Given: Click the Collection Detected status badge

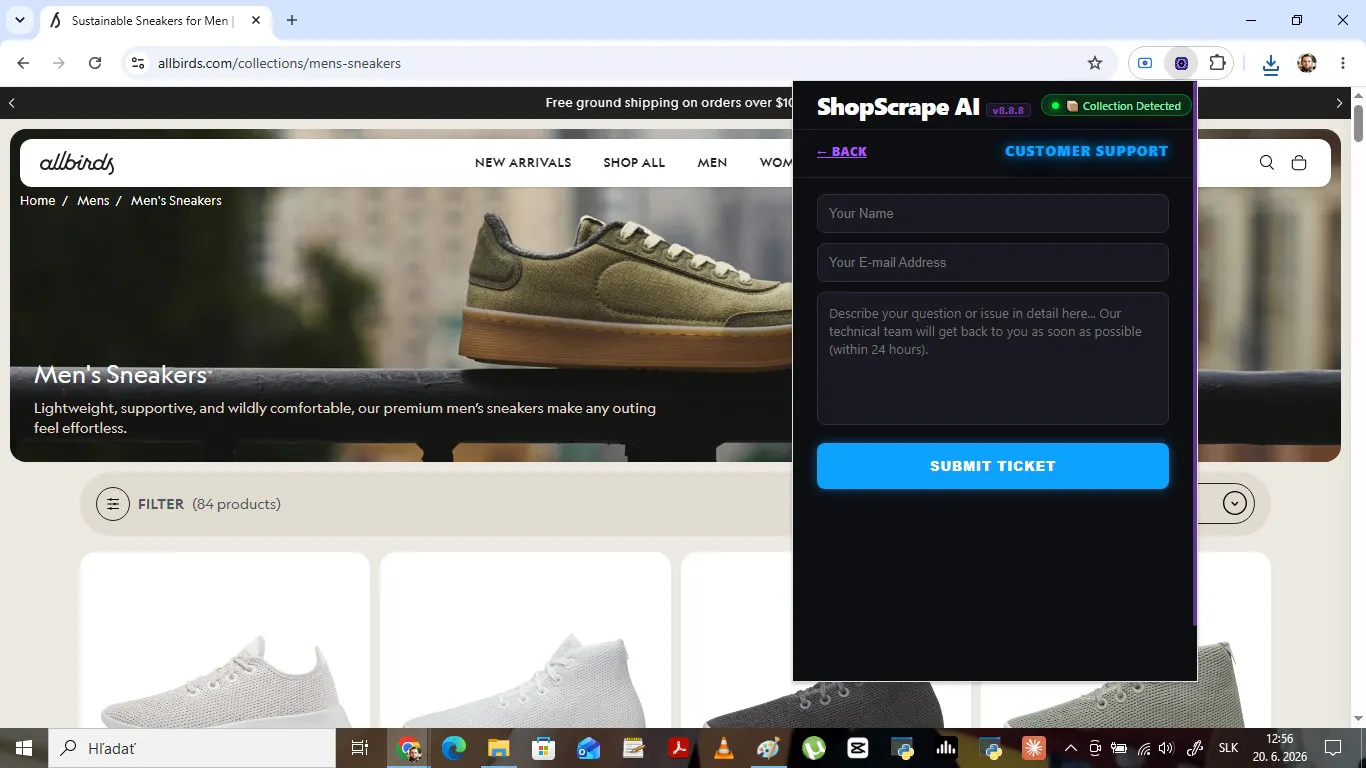Looking at the screenshot, I should [1117, 106].
